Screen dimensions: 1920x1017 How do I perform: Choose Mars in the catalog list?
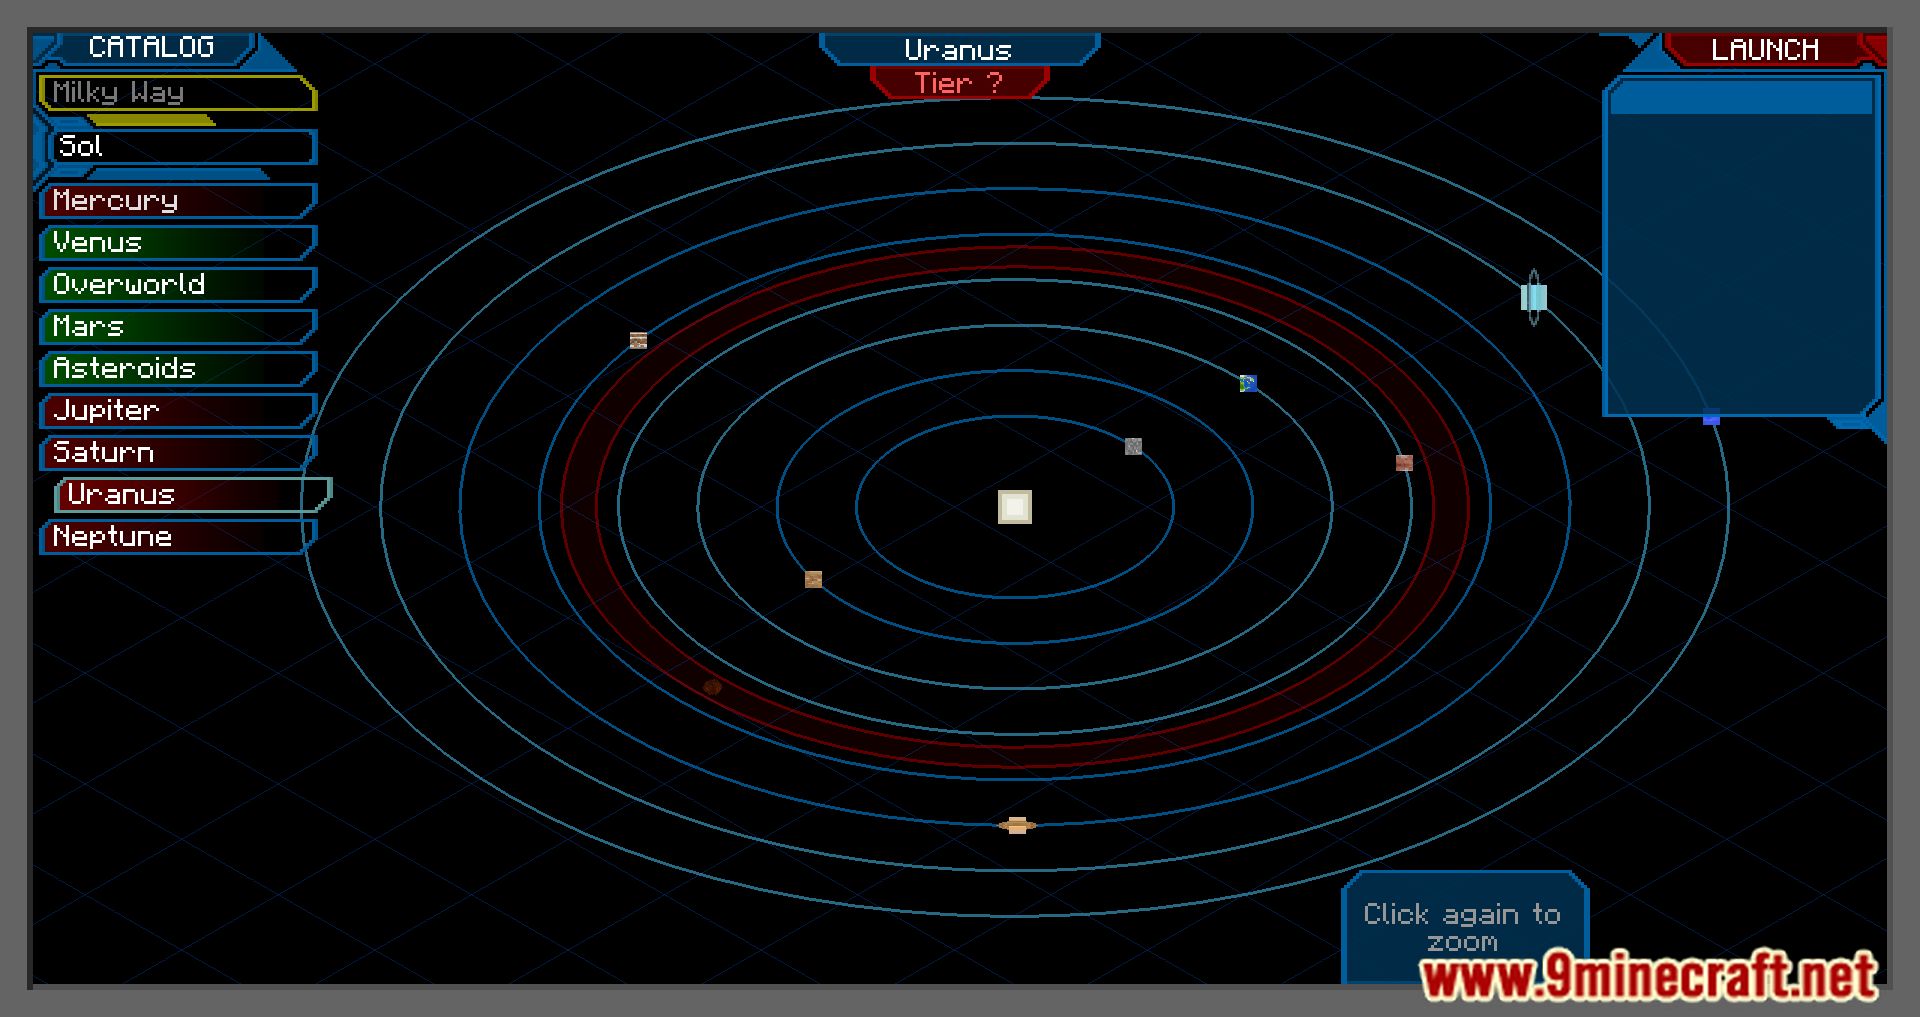[178, 327]
